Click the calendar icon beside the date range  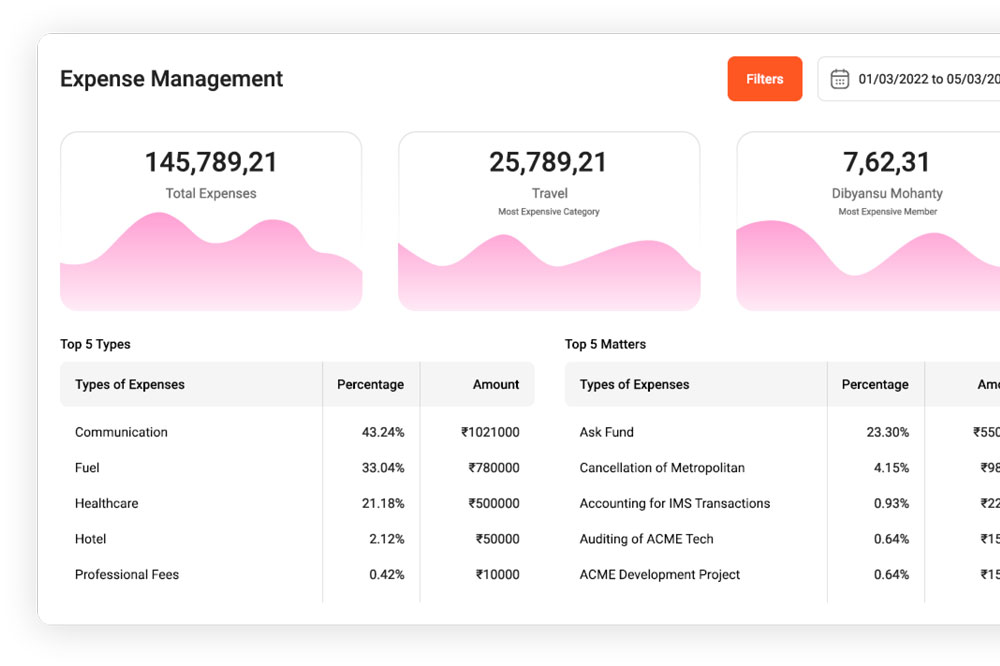[839, 79]
